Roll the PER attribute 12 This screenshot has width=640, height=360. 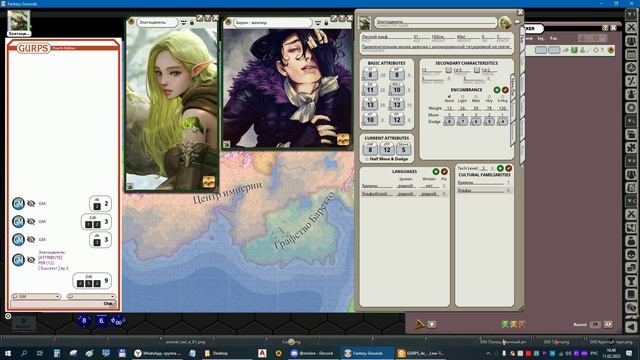pyautogui.click(x=397, y=104)
